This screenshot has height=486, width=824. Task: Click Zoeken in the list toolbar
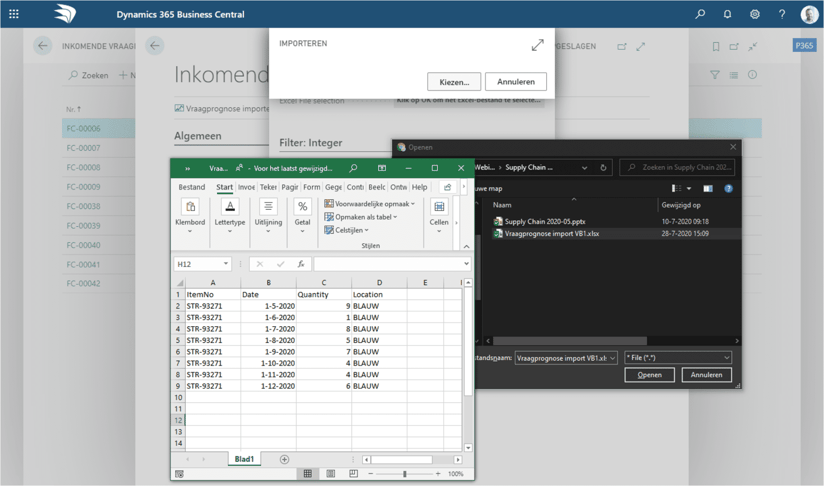pyautogui.click(x=88, y=75)
